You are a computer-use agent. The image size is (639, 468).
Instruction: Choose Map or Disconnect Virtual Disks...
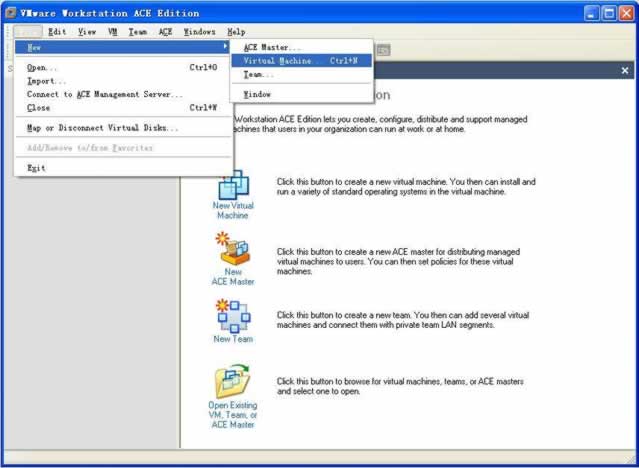coord(122,128)
